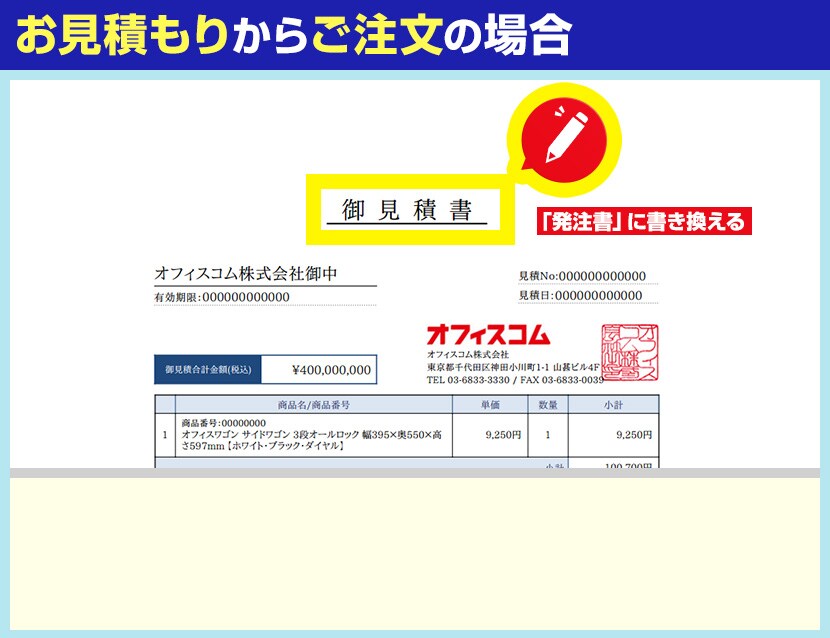This screenshot has height=638, width=830.
Task: Click the 東京都千代田区神田小川町1-1 address line
Action: [x=513, y=367]
